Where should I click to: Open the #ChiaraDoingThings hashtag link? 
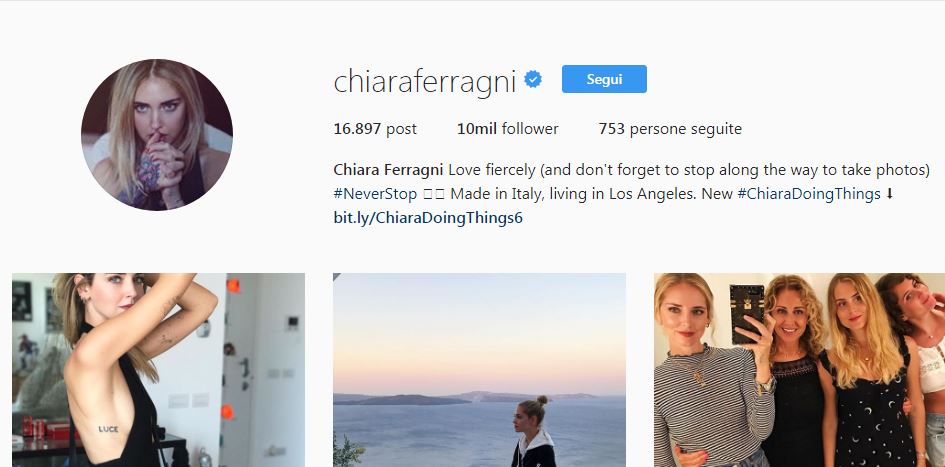809,195
